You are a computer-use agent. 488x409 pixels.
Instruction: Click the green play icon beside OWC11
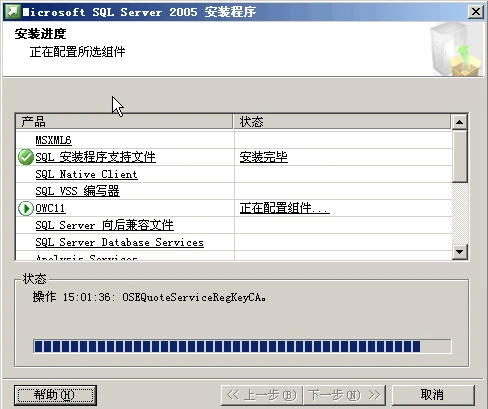point(26,209)
